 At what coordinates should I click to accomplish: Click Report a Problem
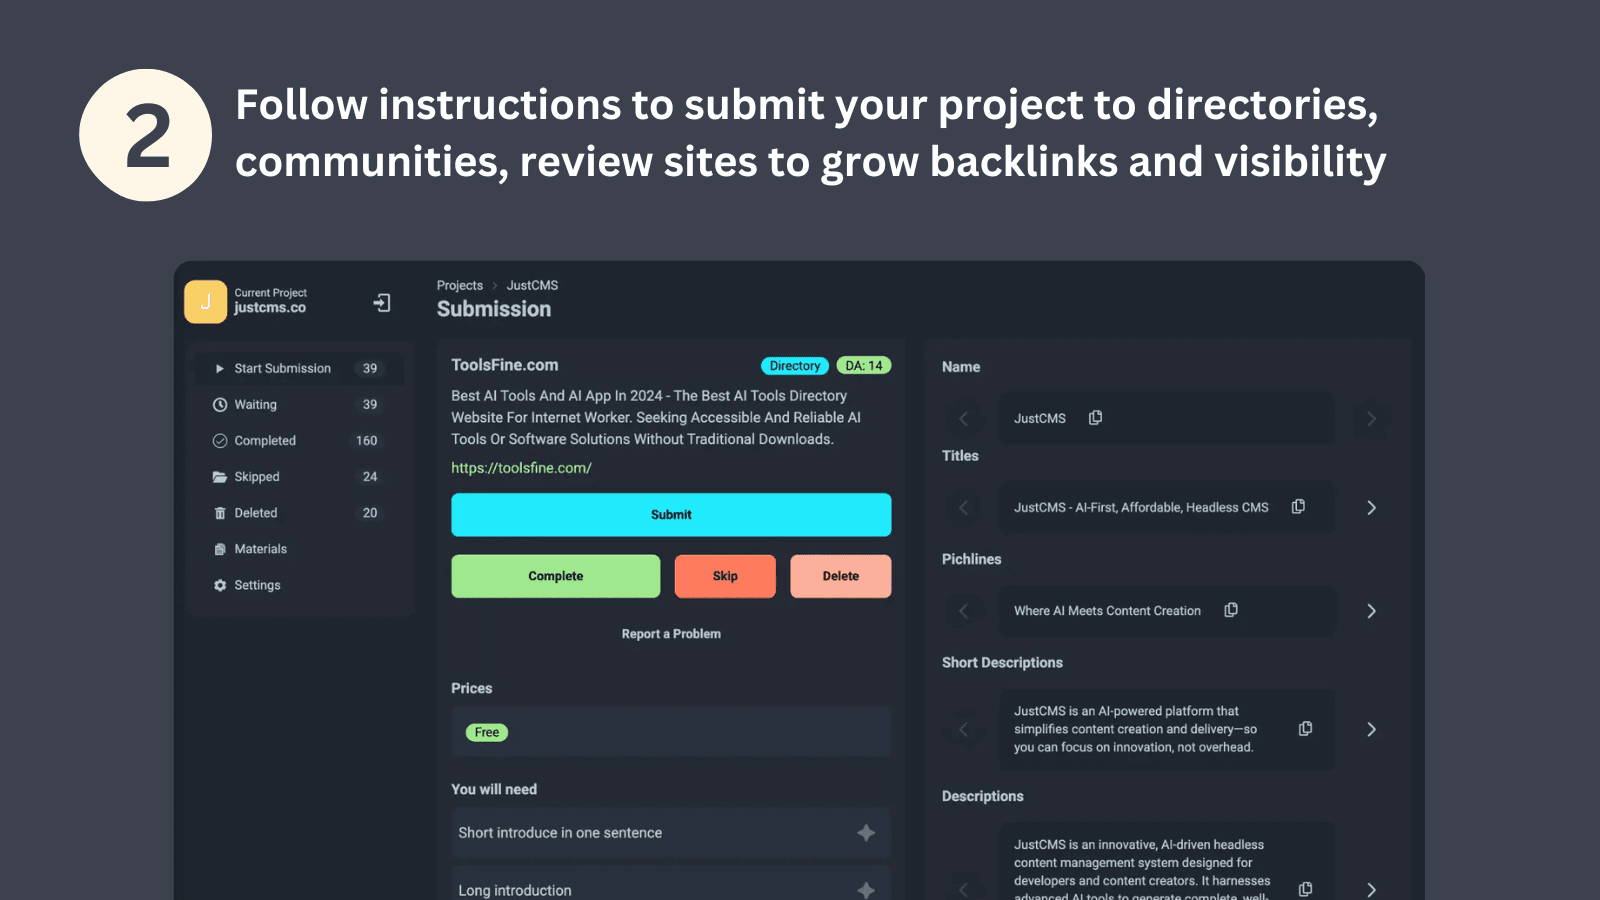pyautogui.click(x=671, y=633)
